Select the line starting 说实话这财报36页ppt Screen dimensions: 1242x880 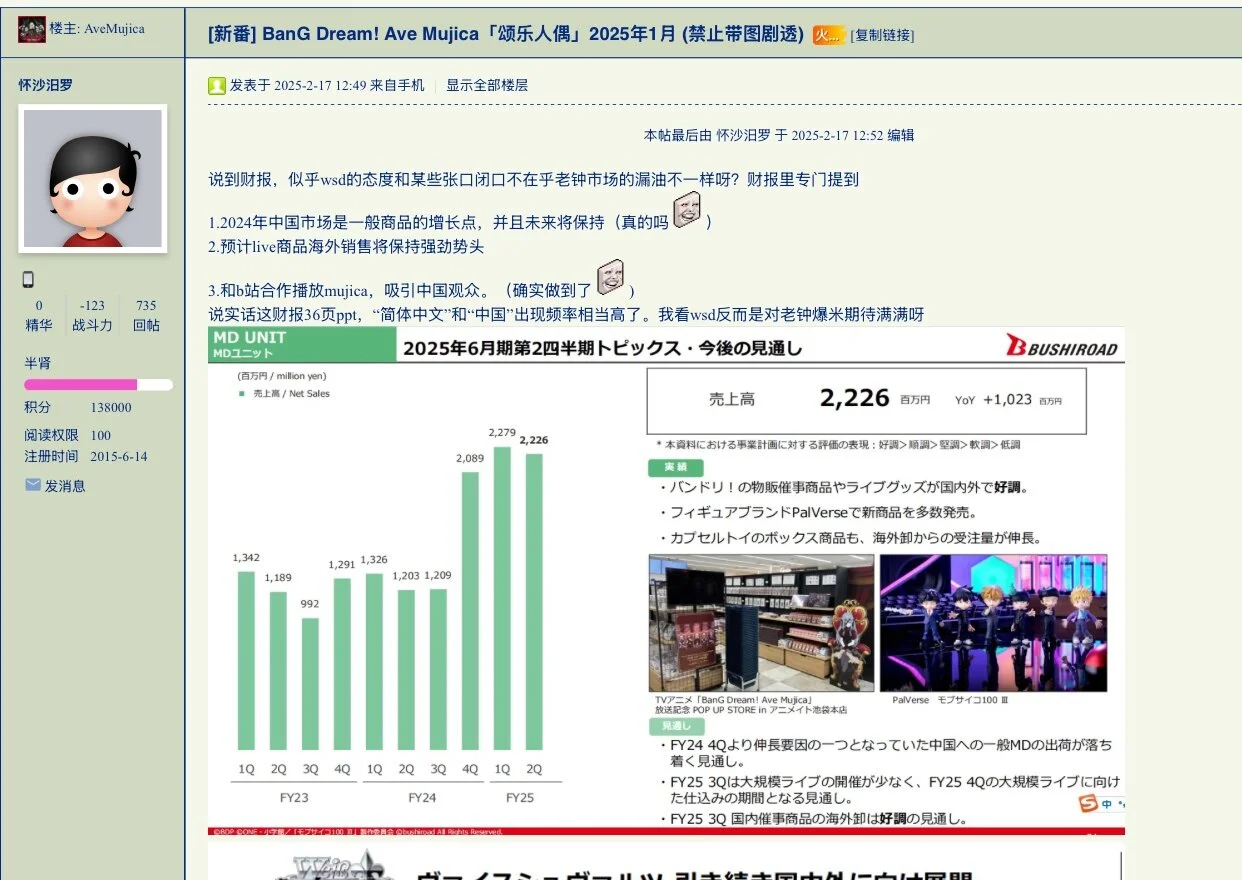[x=566, y=315]
